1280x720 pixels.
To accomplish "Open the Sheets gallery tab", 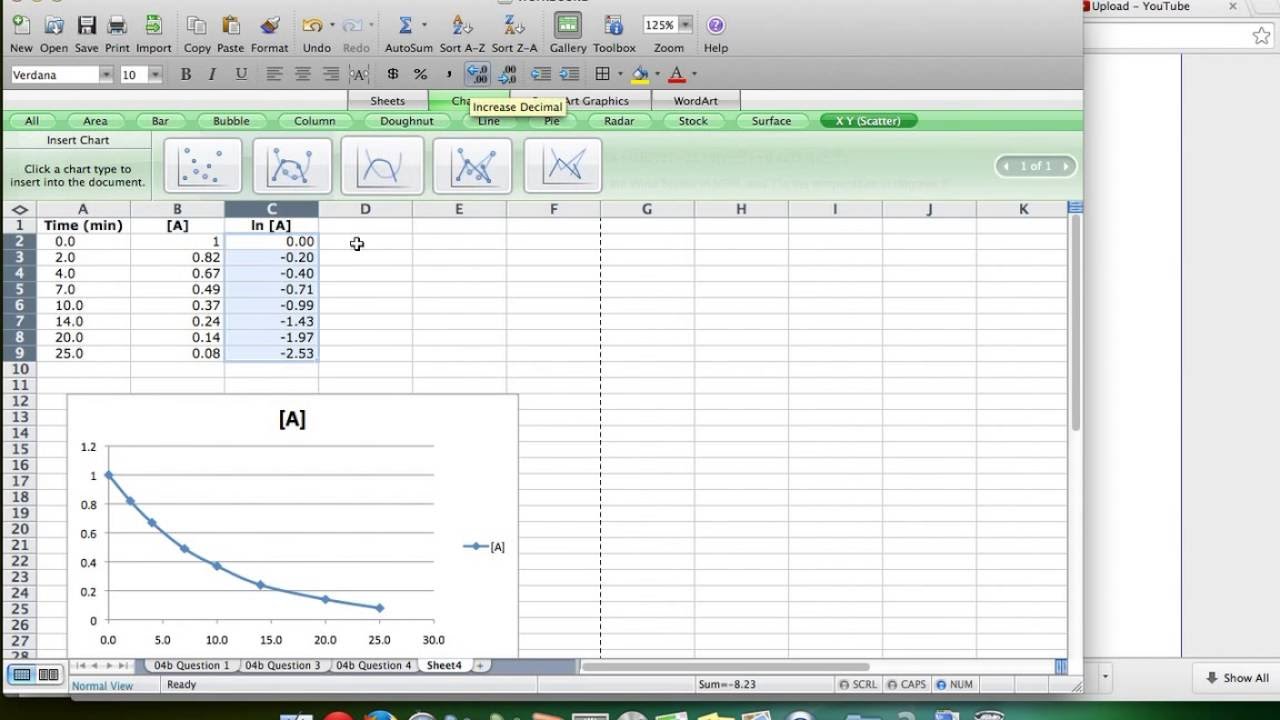I will (388, 101).
